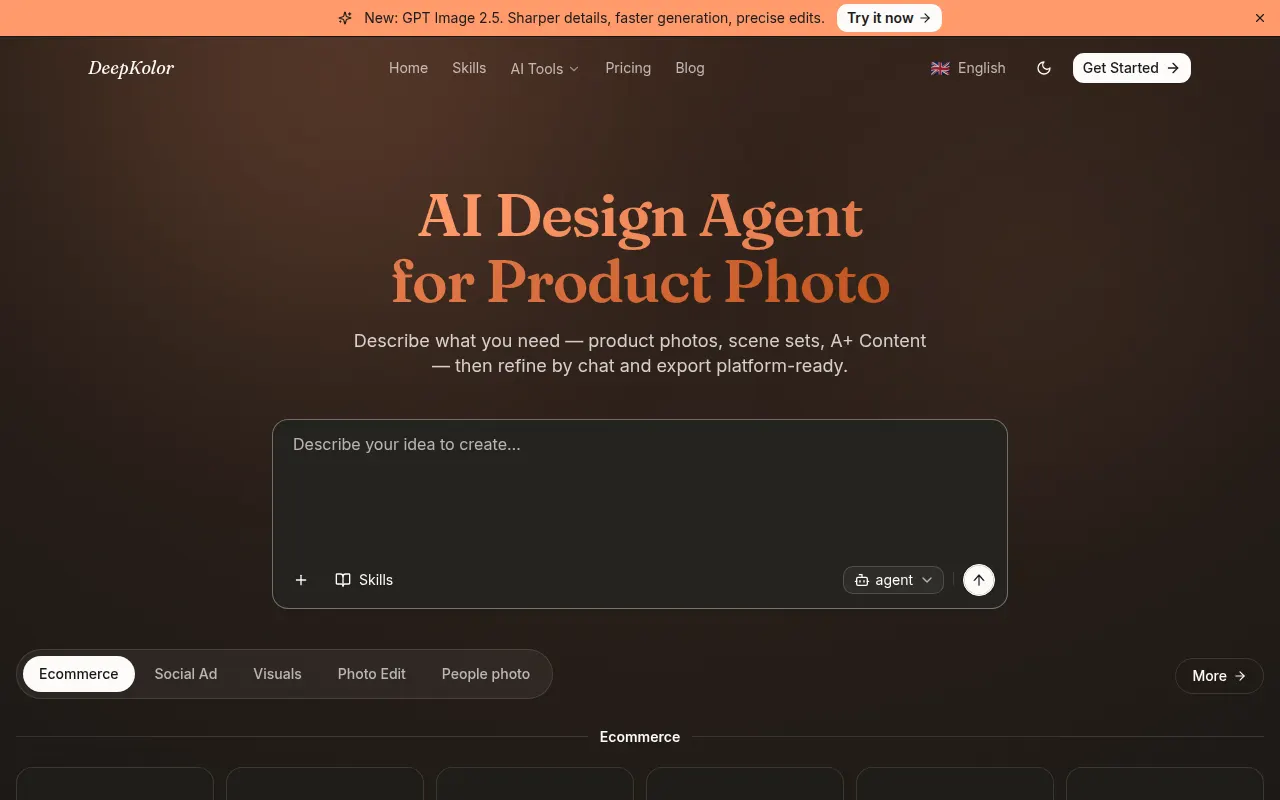Select the Ecommerce tab
Viewport: 1280px width, 800px height.
79,674
